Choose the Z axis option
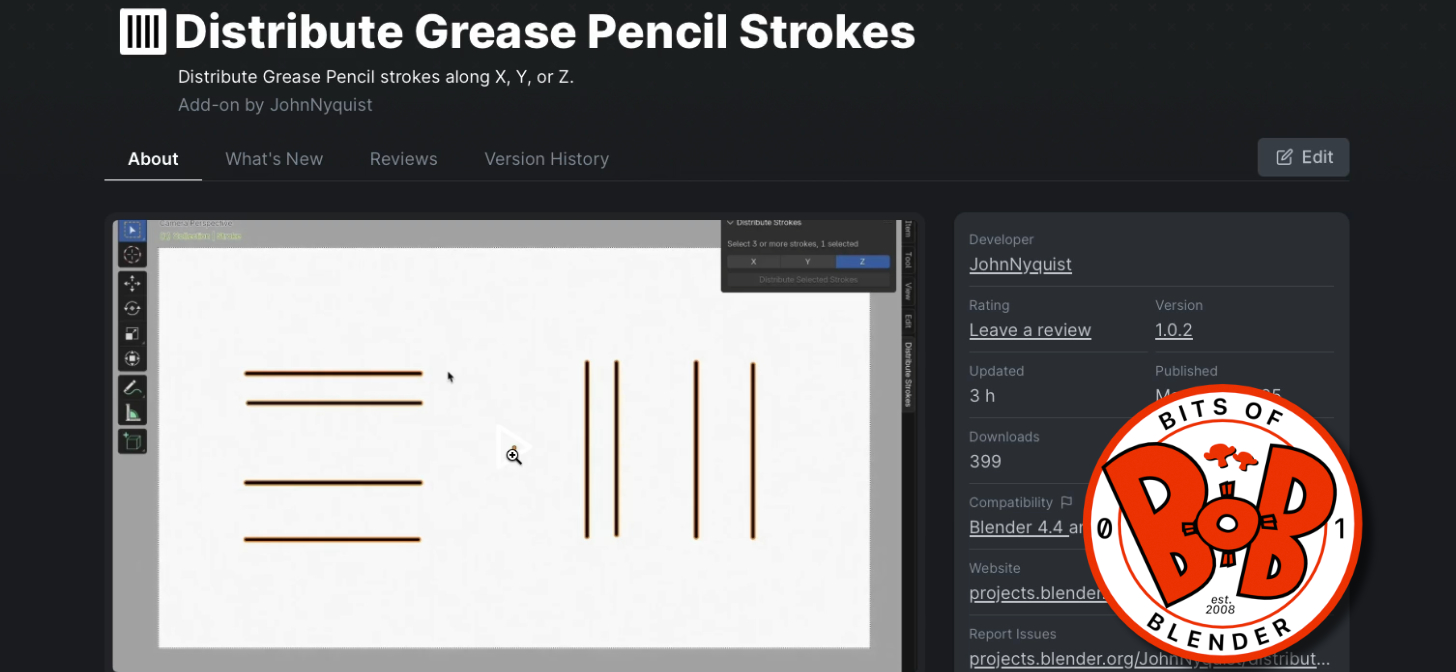1456x672 pixels. pyautogui.click(x=862, y=262)
